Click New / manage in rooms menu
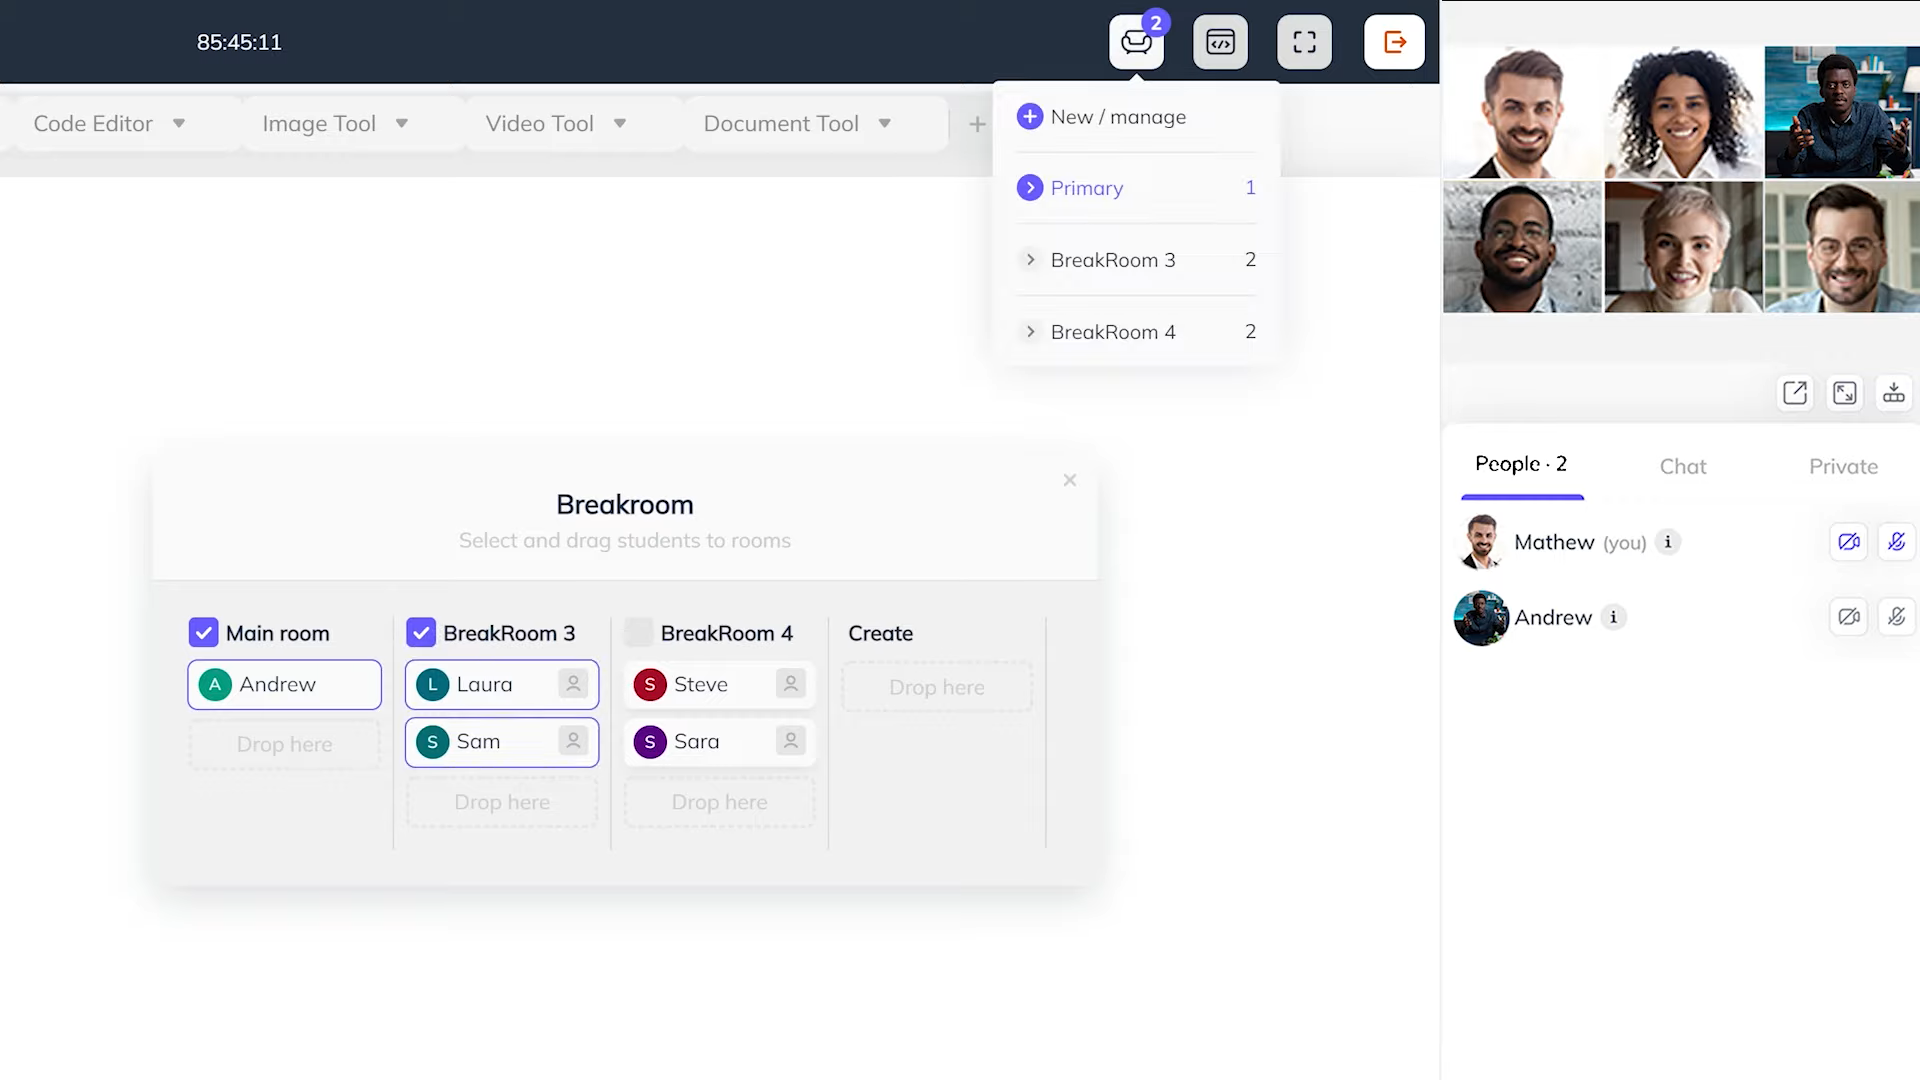The image size is (1920, 1080). [x=1117, y=117]
